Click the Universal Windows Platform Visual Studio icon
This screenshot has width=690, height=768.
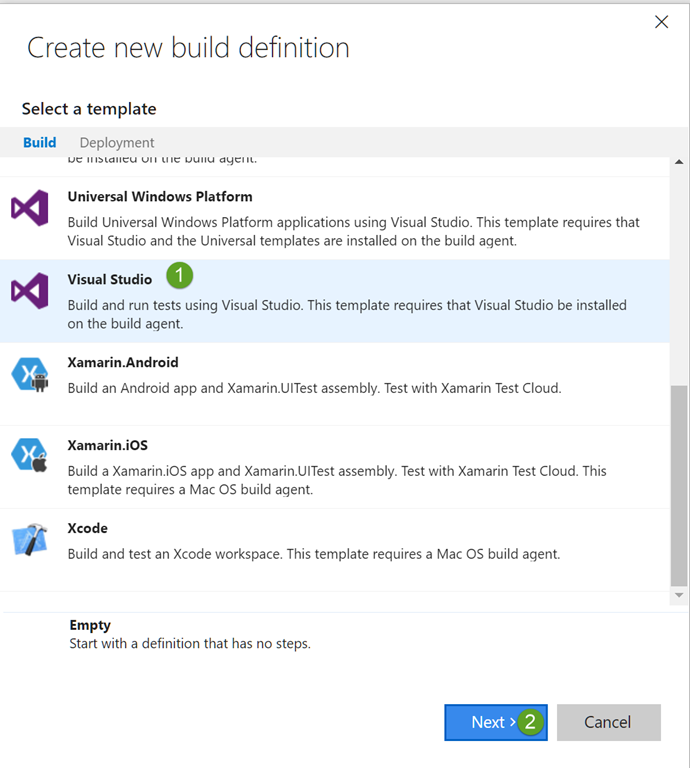[30, 209]
